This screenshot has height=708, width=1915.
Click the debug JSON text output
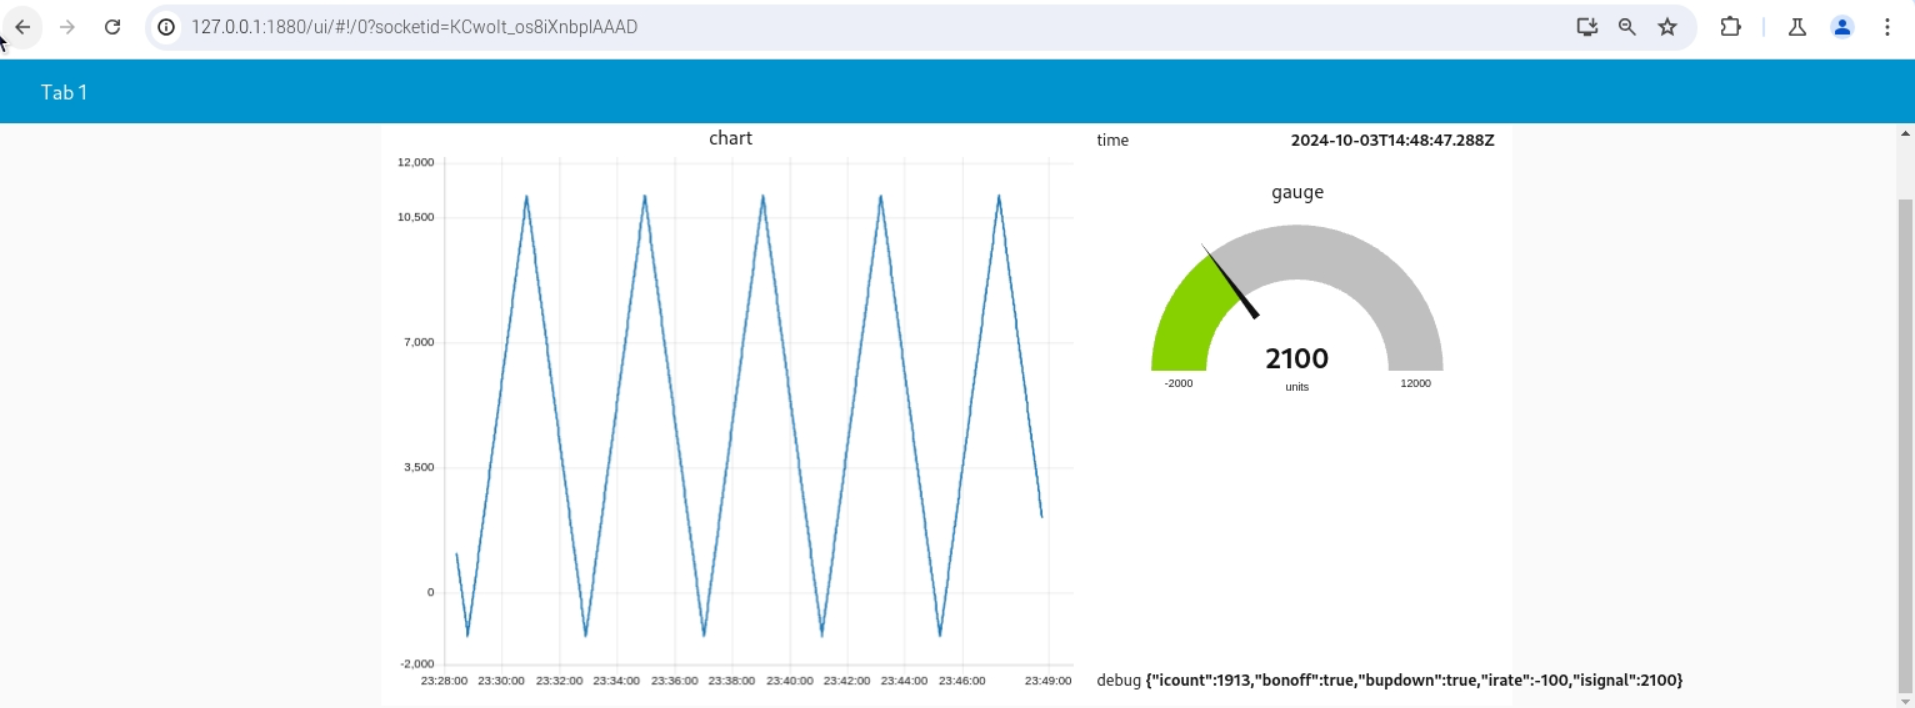click(x=1413, y=680)
